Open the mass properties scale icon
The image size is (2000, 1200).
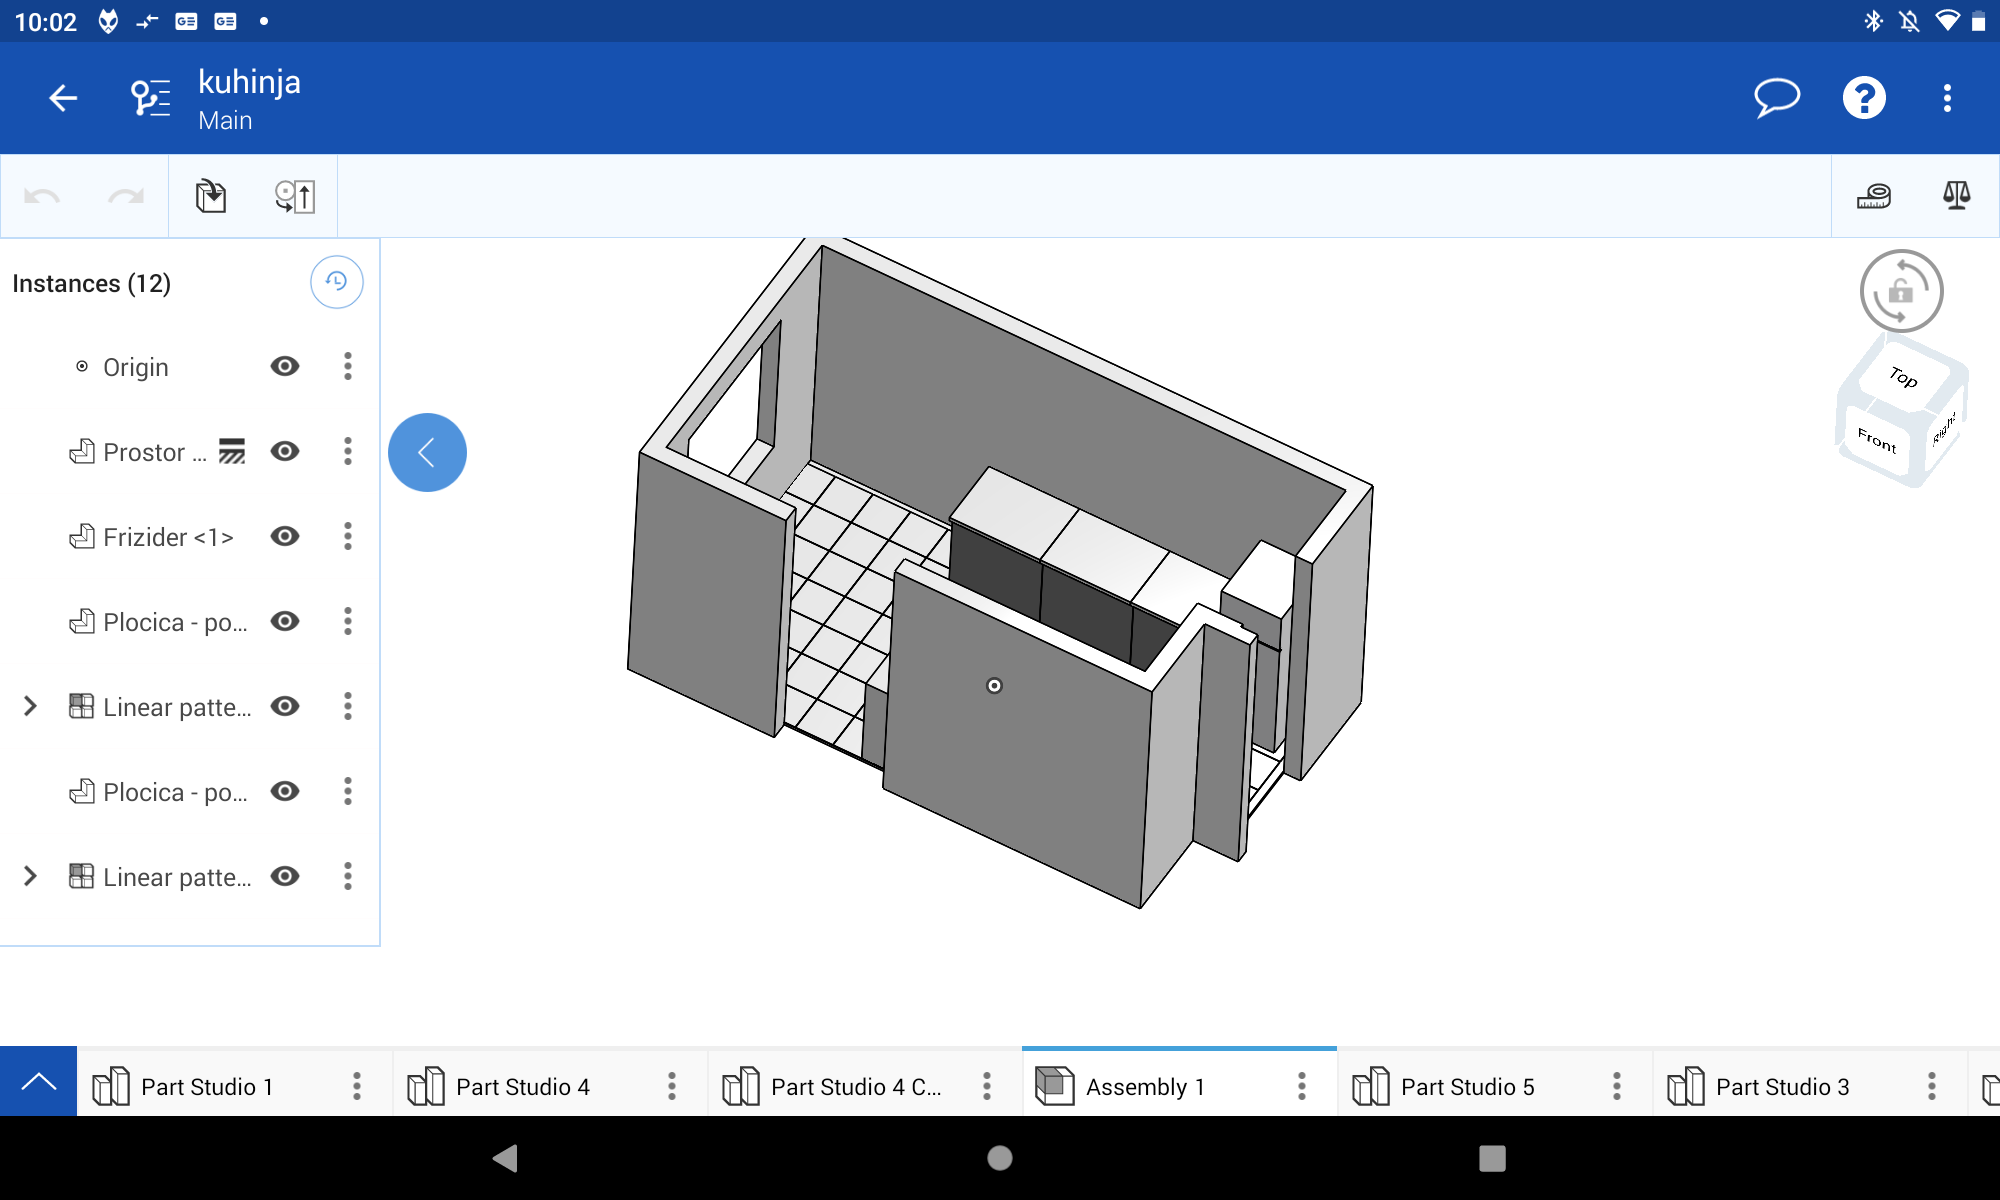(x=1956, y=196)
